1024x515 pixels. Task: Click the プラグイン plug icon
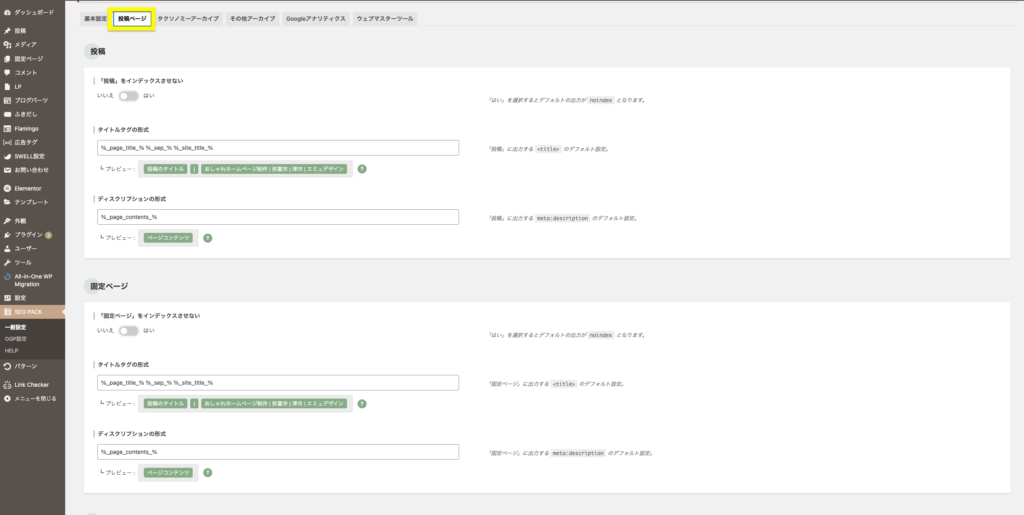(7, 234)
